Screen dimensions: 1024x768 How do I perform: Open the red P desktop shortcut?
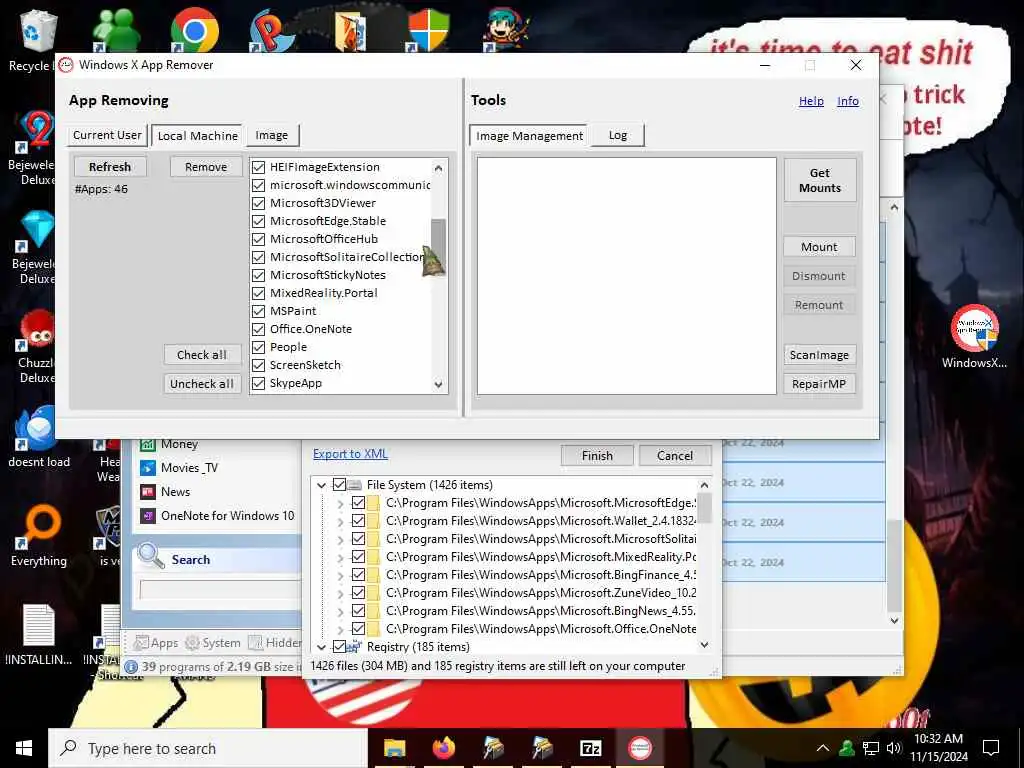(271, 29)
